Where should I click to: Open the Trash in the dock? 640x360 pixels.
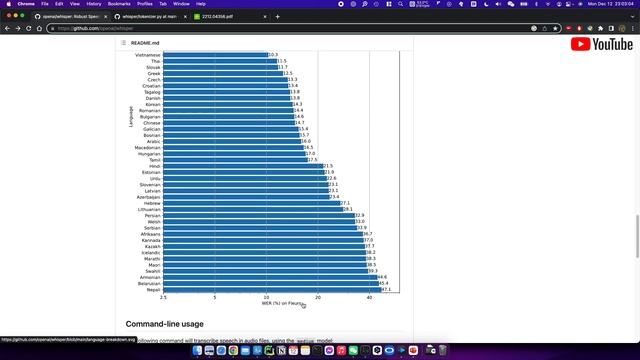click(x=442, y=350)
